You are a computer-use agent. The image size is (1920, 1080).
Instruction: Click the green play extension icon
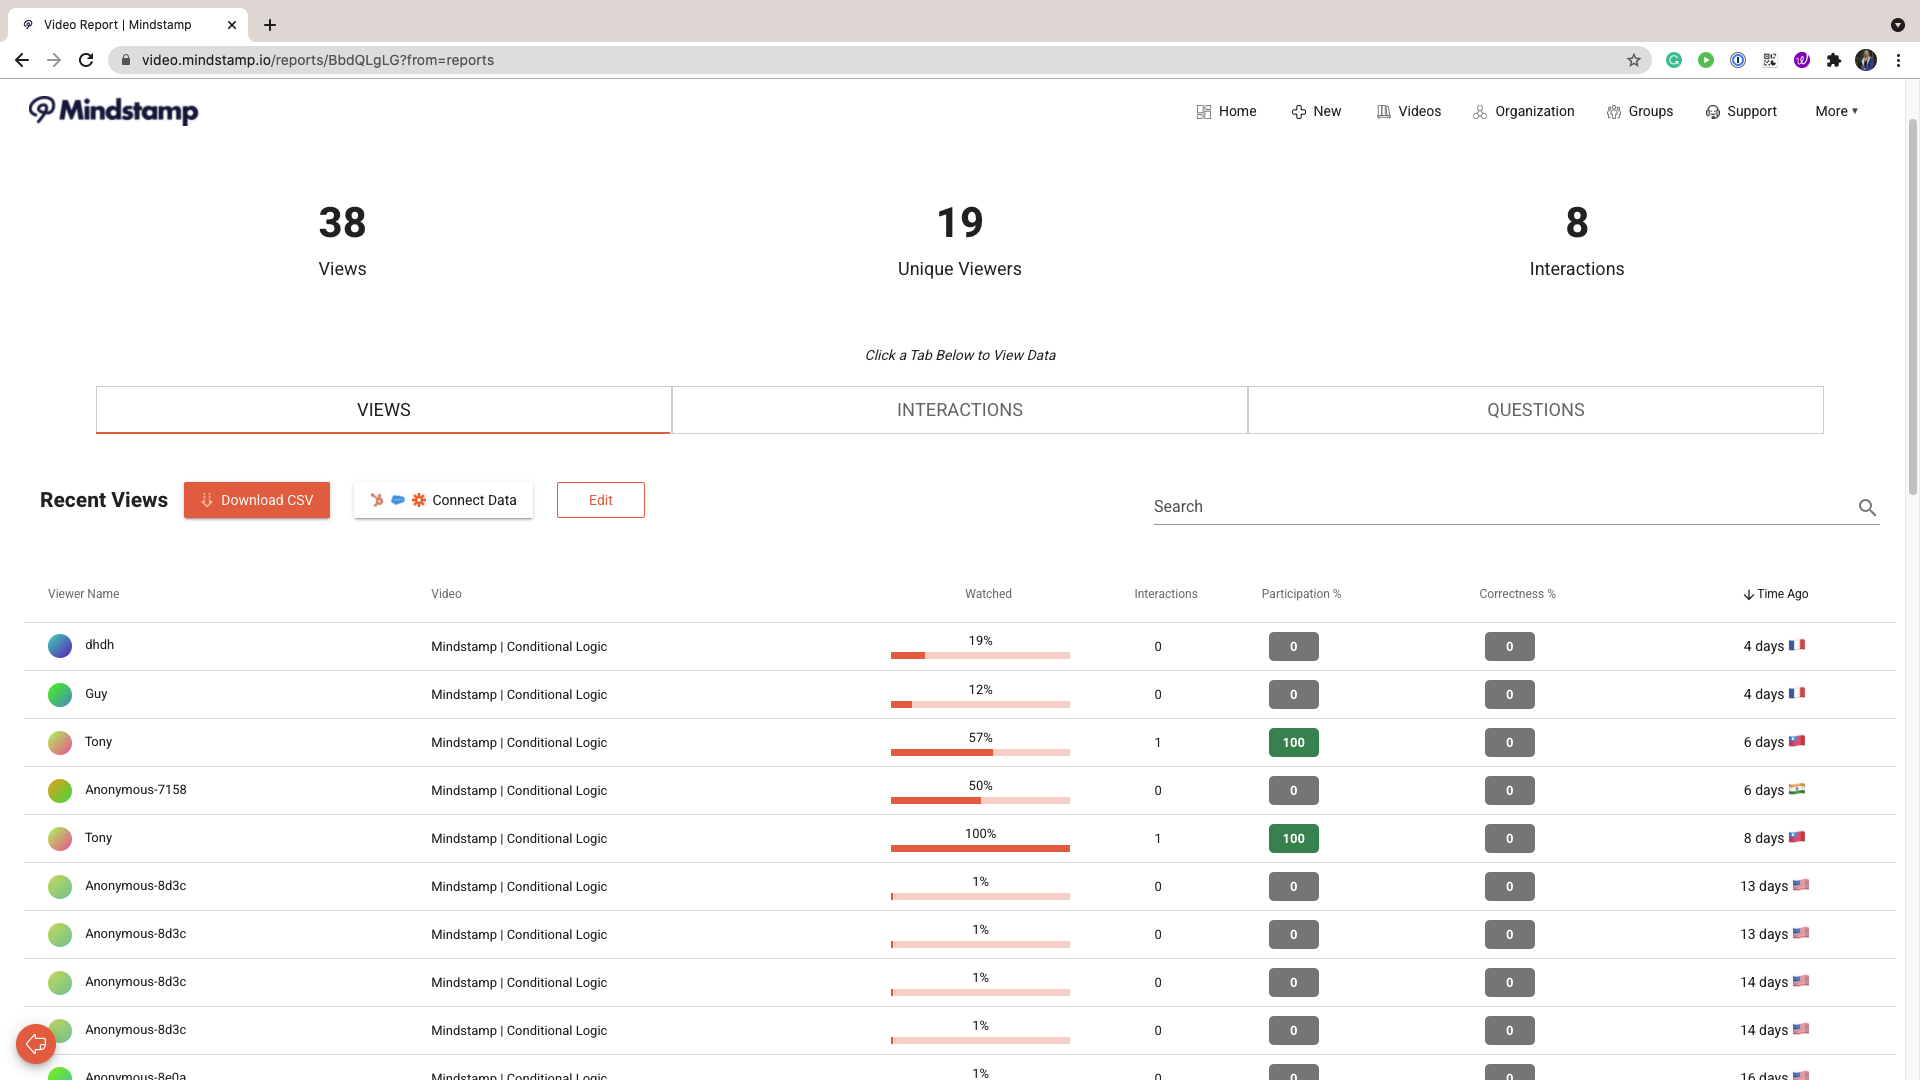coord(1706,60)
